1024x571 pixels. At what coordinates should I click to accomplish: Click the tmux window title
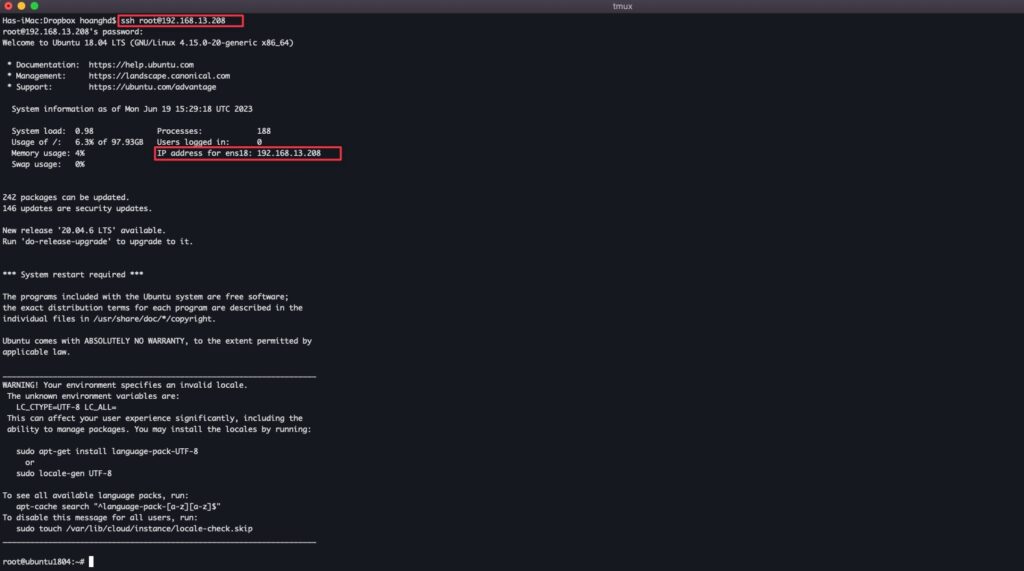[622, 7]
